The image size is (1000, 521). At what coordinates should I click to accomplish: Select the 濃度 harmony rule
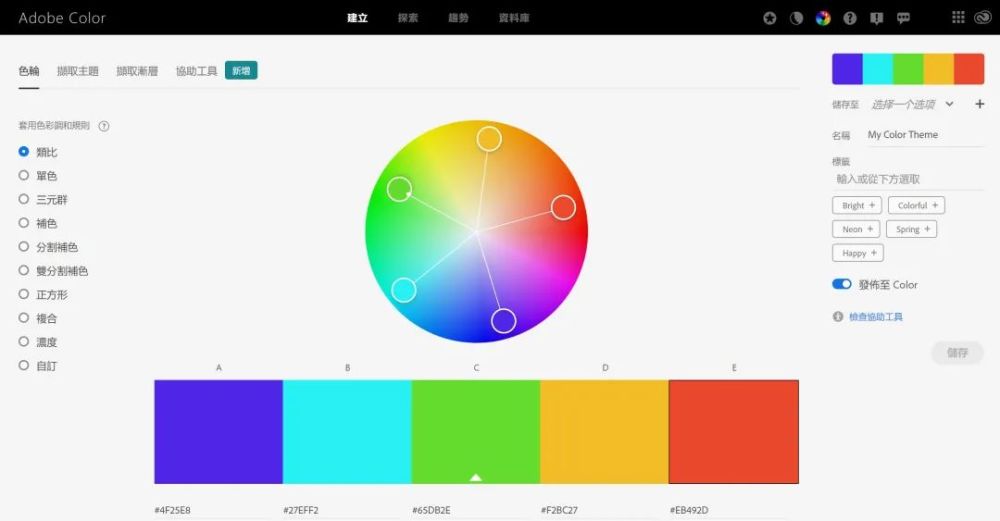24,341
